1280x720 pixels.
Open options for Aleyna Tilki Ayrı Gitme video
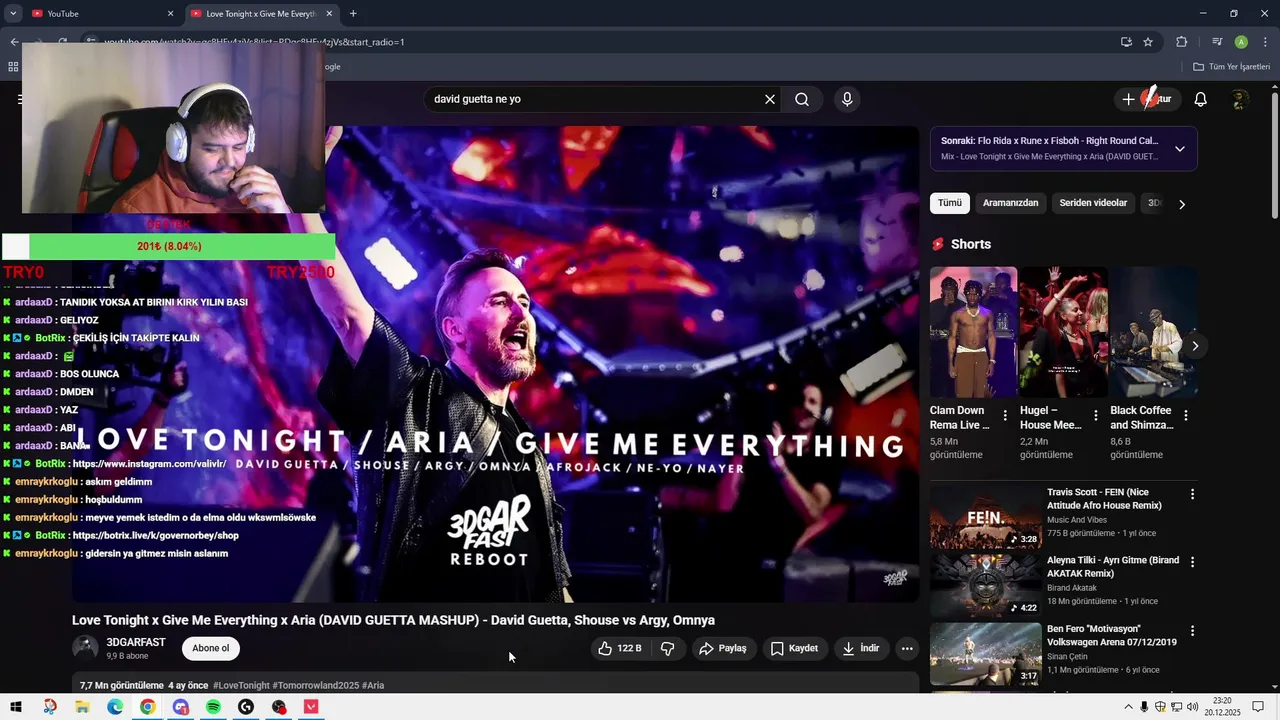(1192, 562)
